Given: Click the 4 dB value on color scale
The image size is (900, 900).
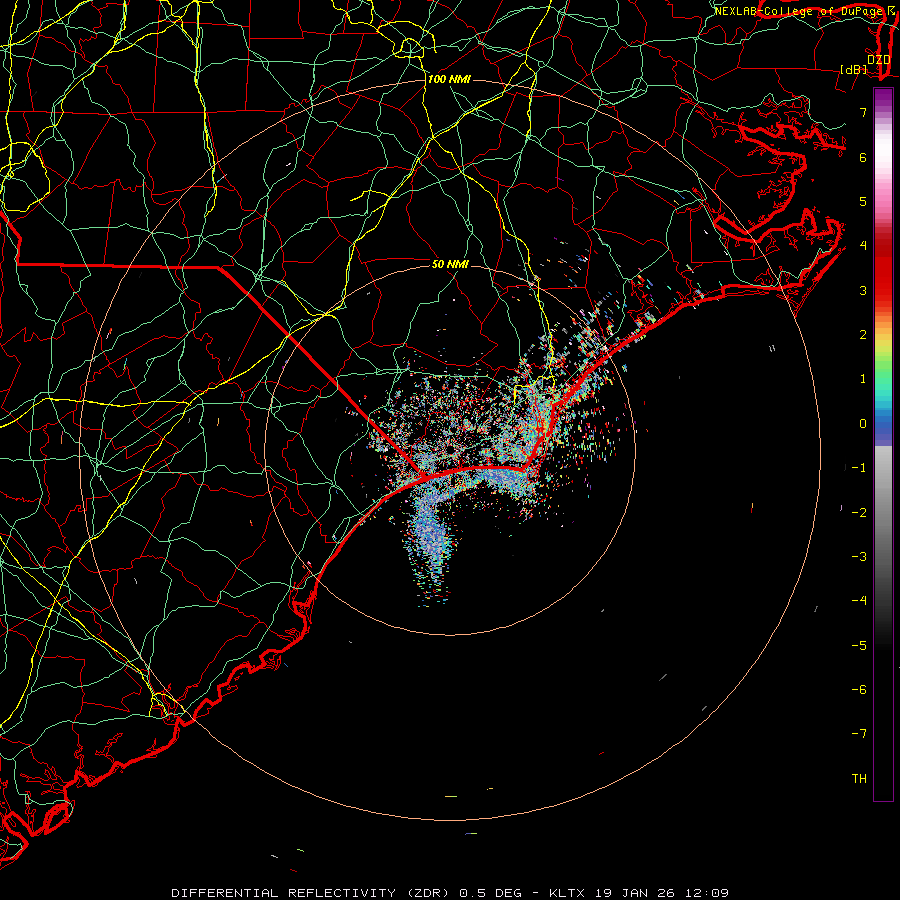Looking at the screenshot, I should coord(863,246).
